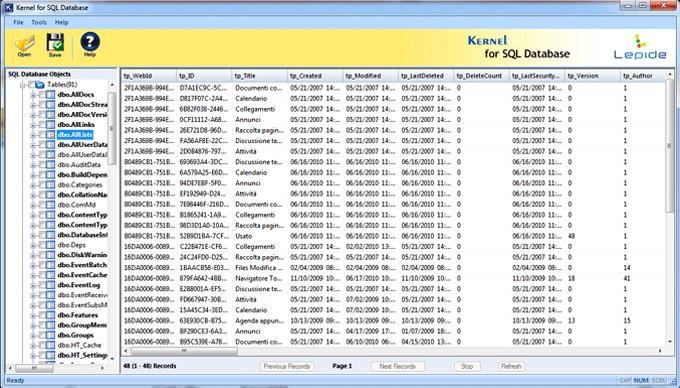Viewport: 680px width, 388px height.
Task: Click the Refresh button
Action: [x=511, y=366]
